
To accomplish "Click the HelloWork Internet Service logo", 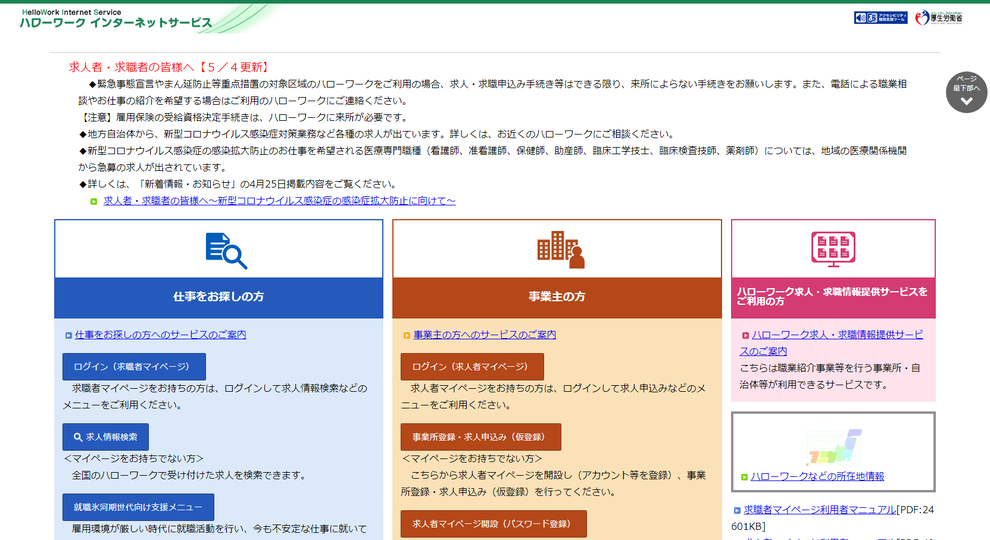I will coord(116,20).
